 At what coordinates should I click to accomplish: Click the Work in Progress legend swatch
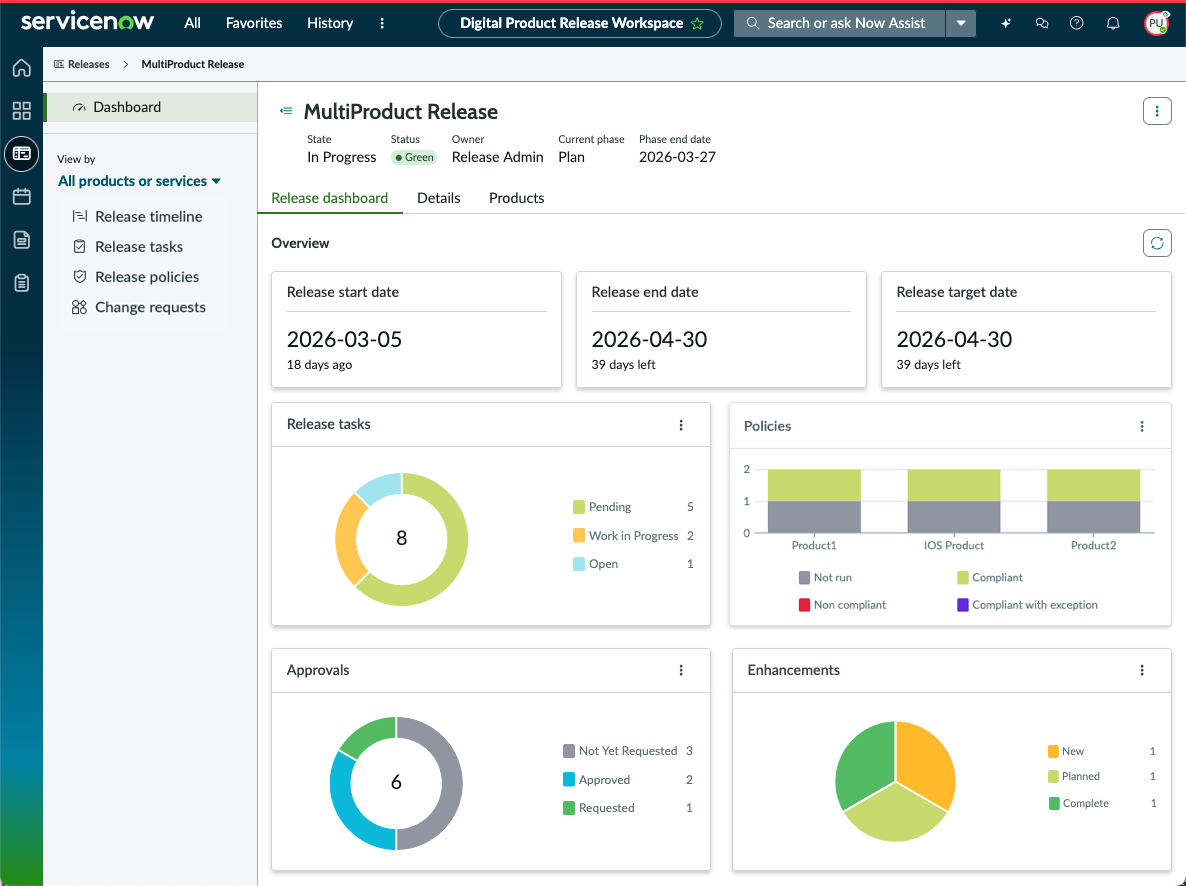[x=579, y=536]
